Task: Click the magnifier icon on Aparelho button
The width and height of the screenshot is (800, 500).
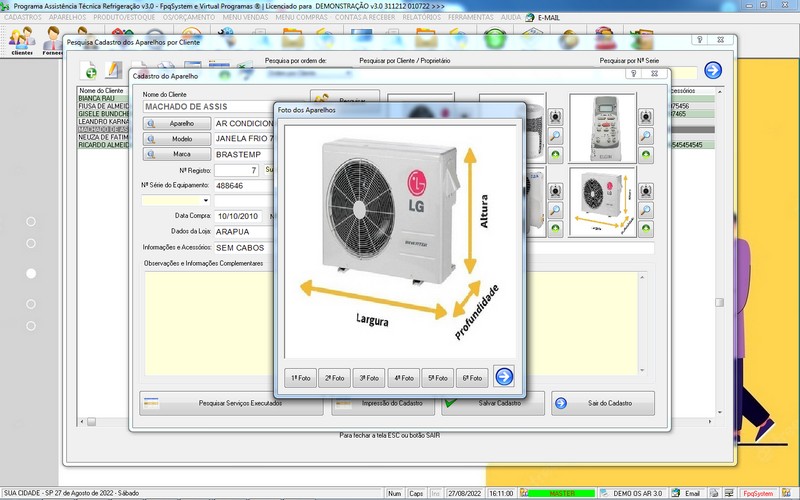Action: (x=152, y=123)
